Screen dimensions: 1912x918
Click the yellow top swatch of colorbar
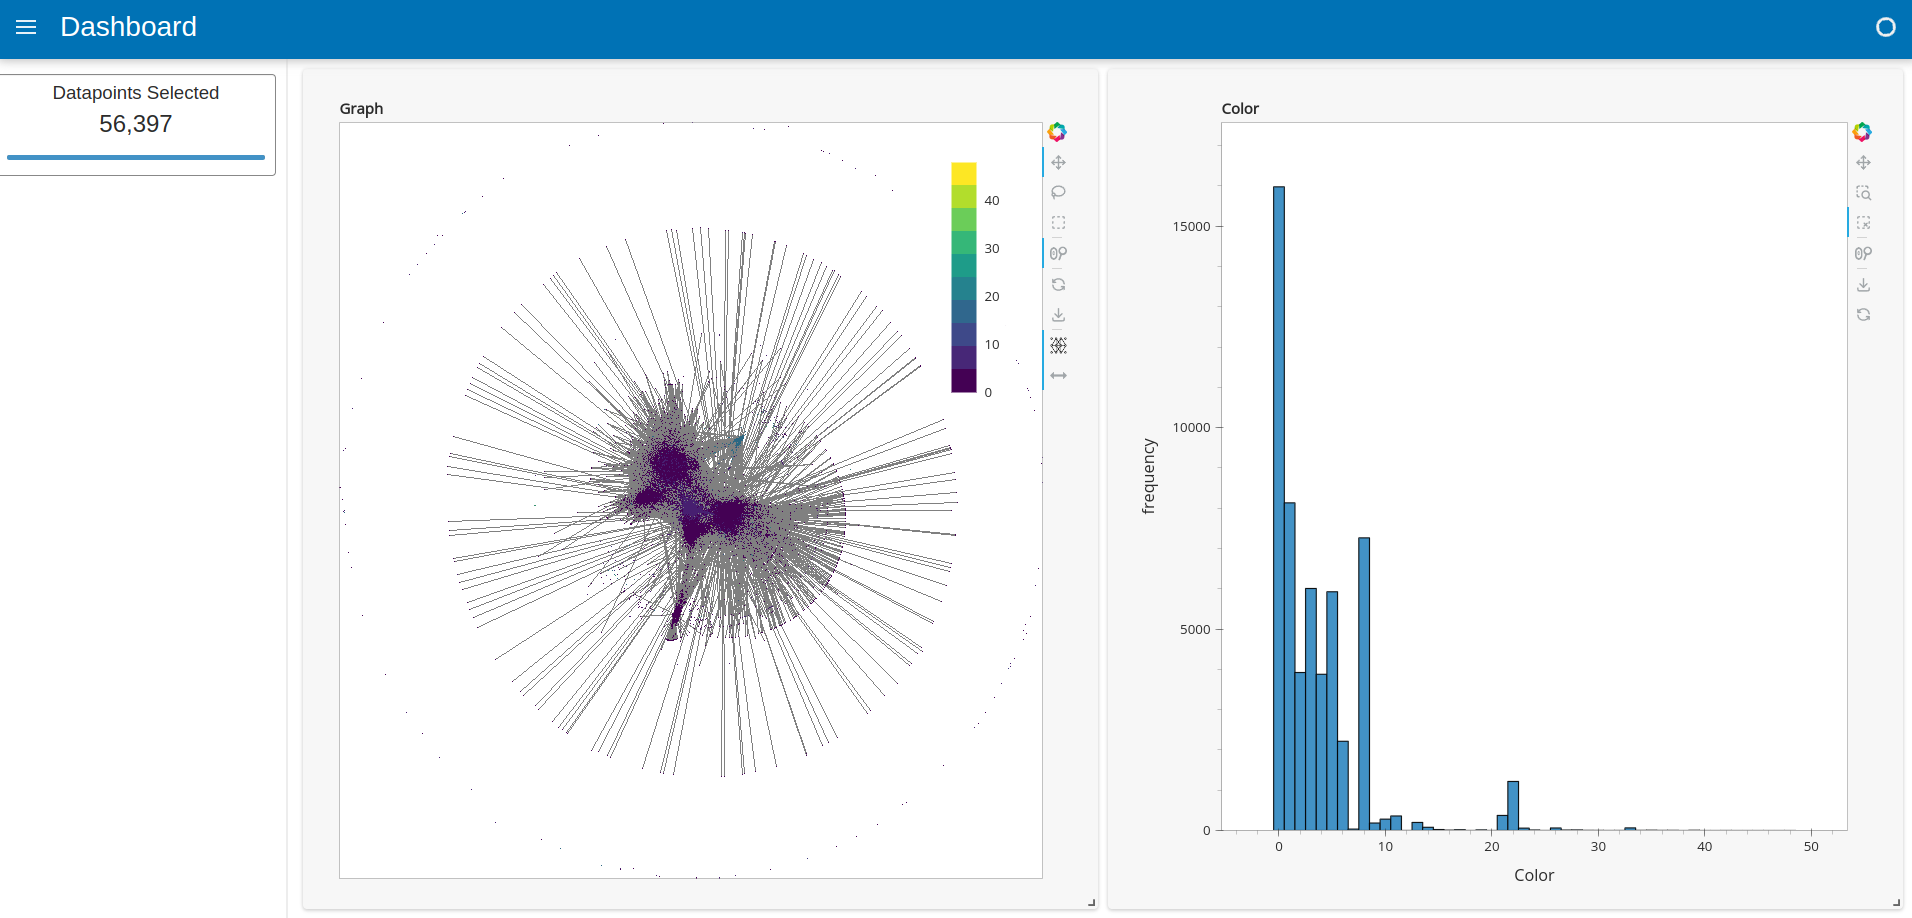pos(963,173)
